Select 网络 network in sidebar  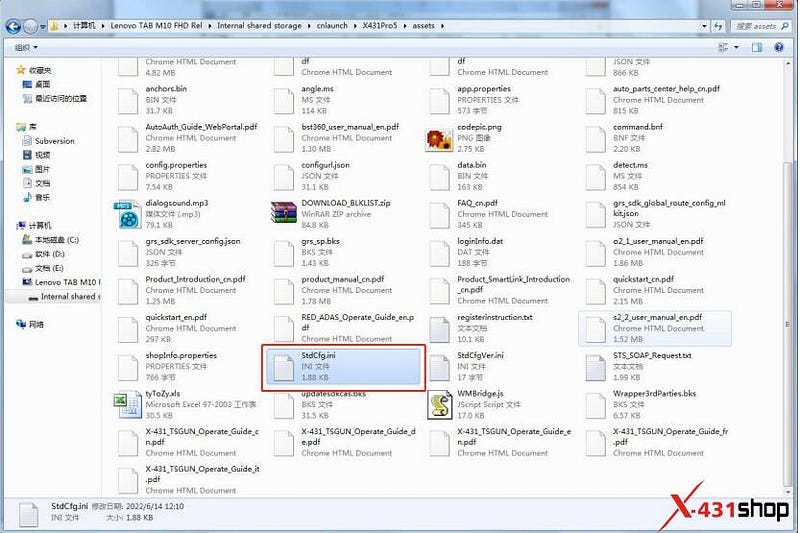click(x=30, y=324)
